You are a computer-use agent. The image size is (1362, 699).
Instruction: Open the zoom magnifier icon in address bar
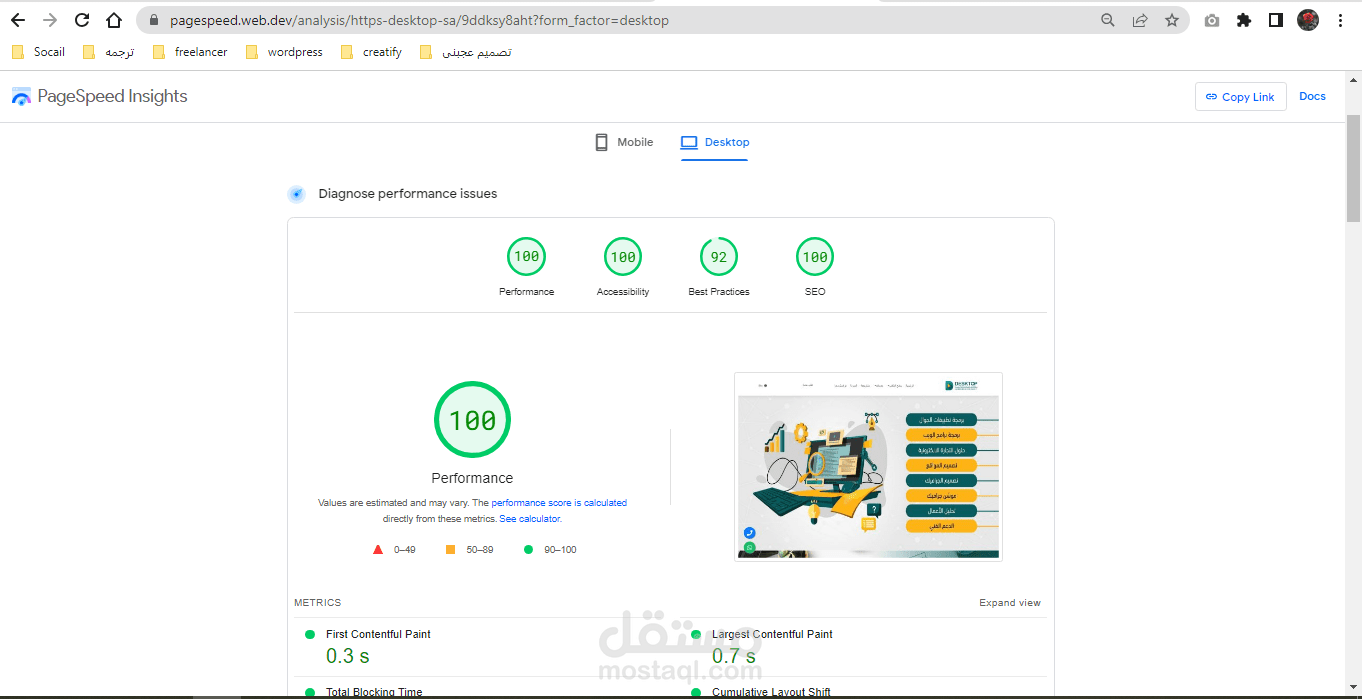click(x=1108, y=20)
